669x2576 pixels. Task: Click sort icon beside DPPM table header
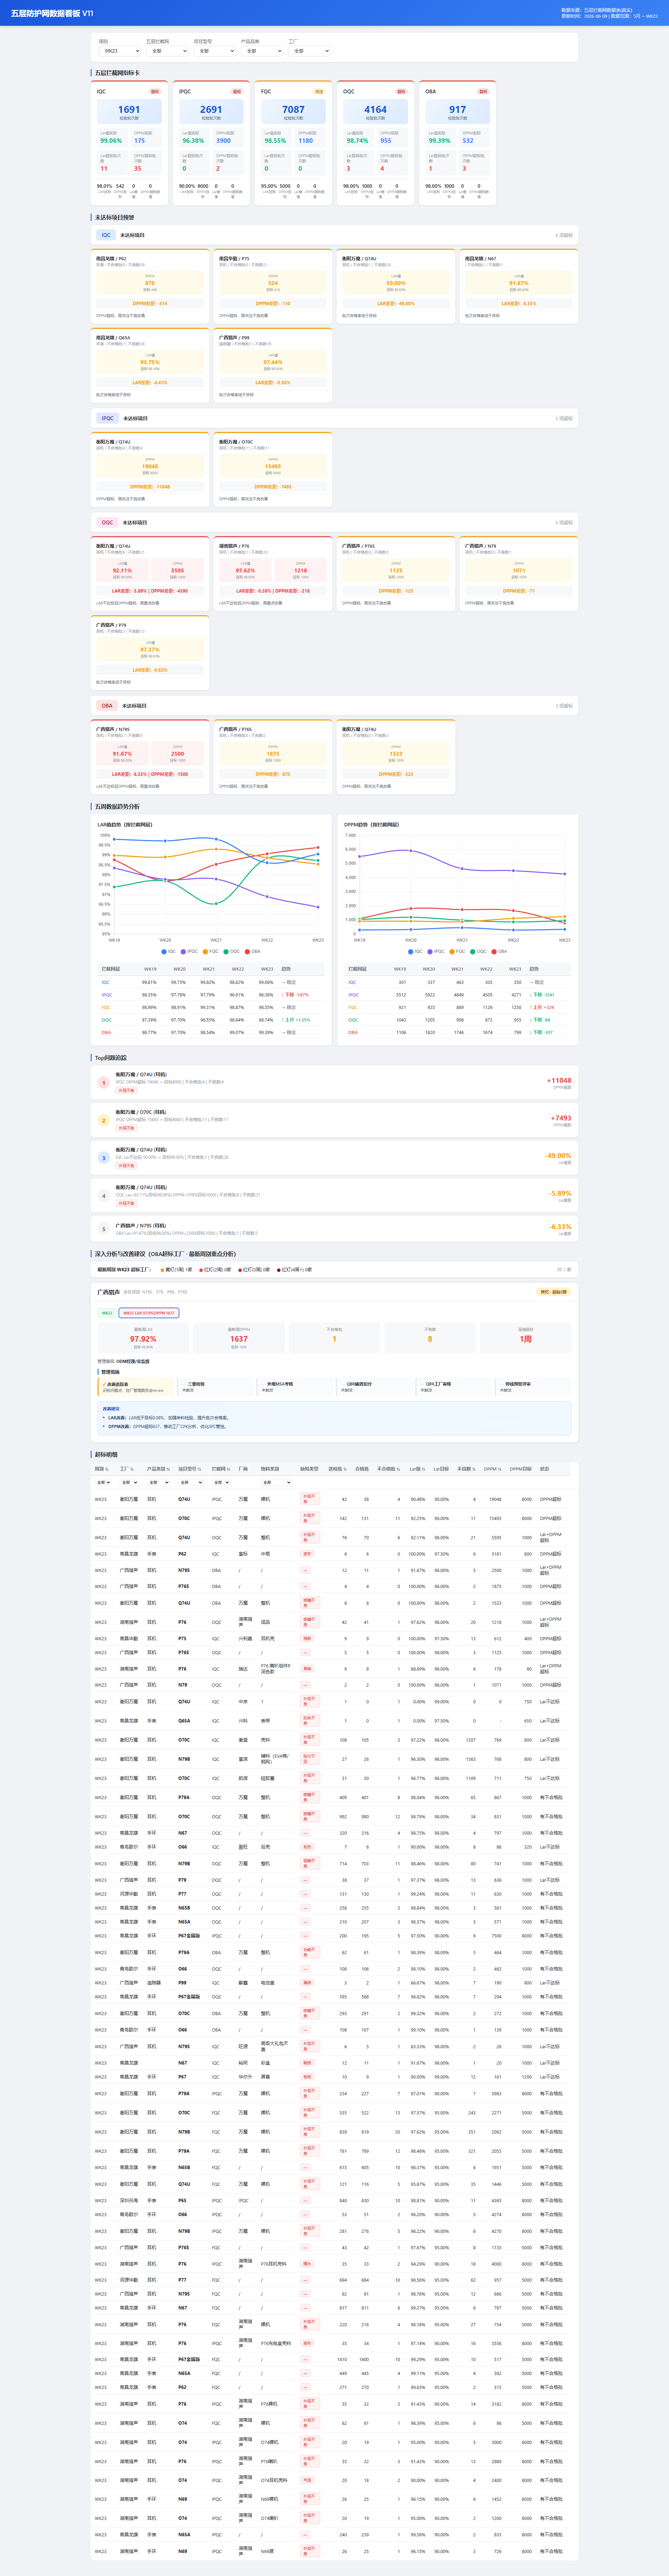(500, 1469)
